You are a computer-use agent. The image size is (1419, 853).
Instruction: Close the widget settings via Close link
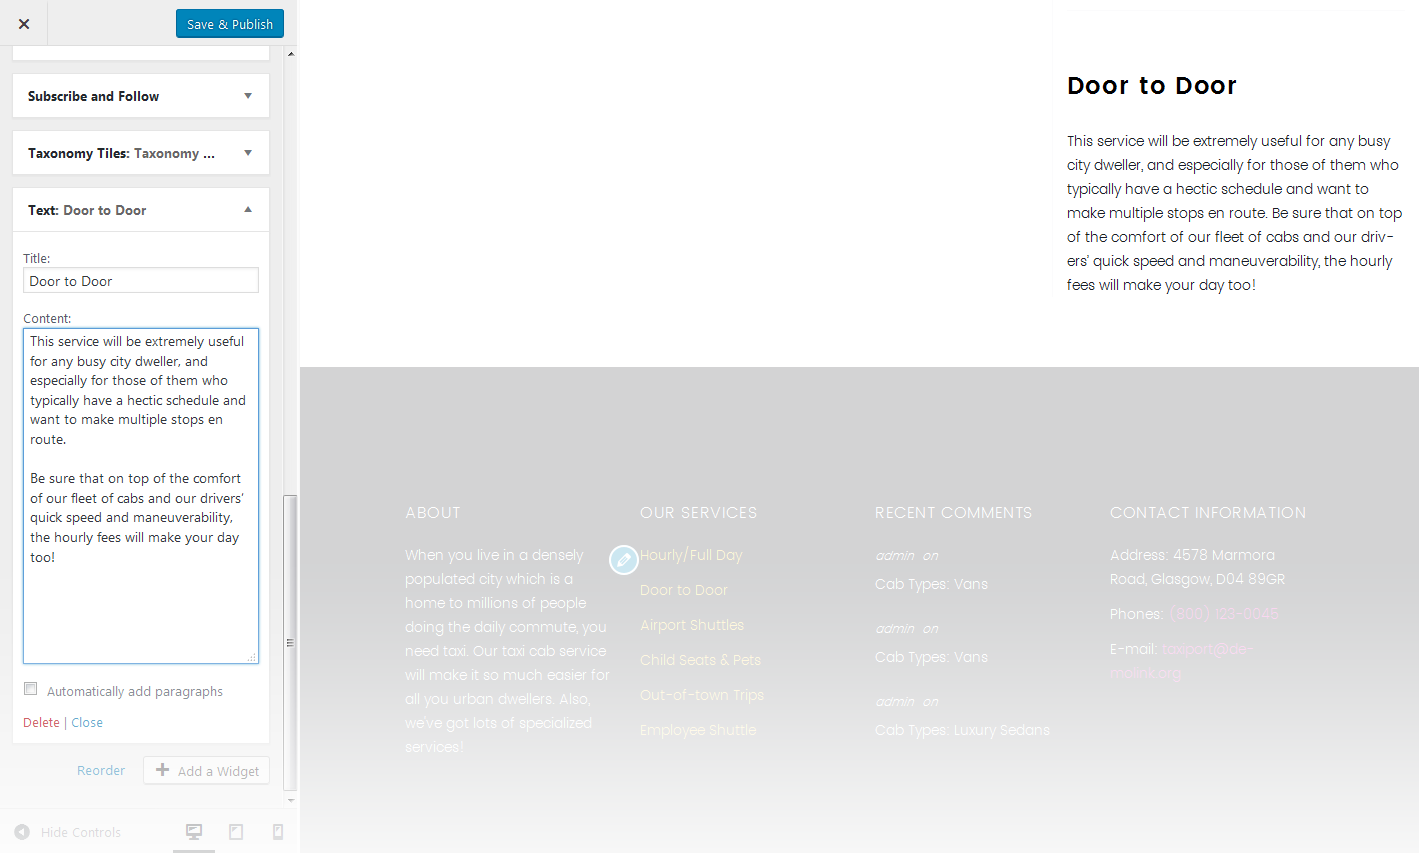coord(87,722)
